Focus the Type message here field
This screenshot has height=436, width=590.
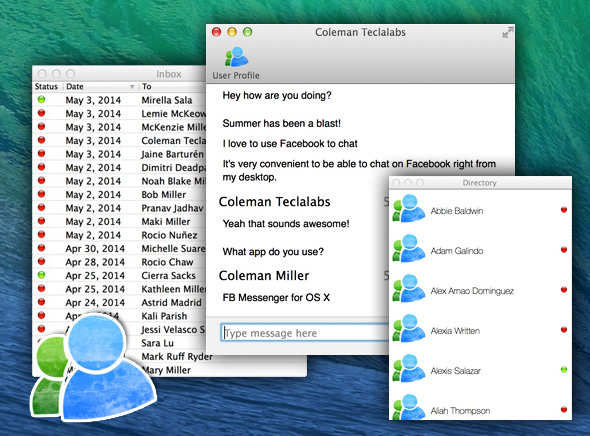pyautogui.click(x=305, y=333)
